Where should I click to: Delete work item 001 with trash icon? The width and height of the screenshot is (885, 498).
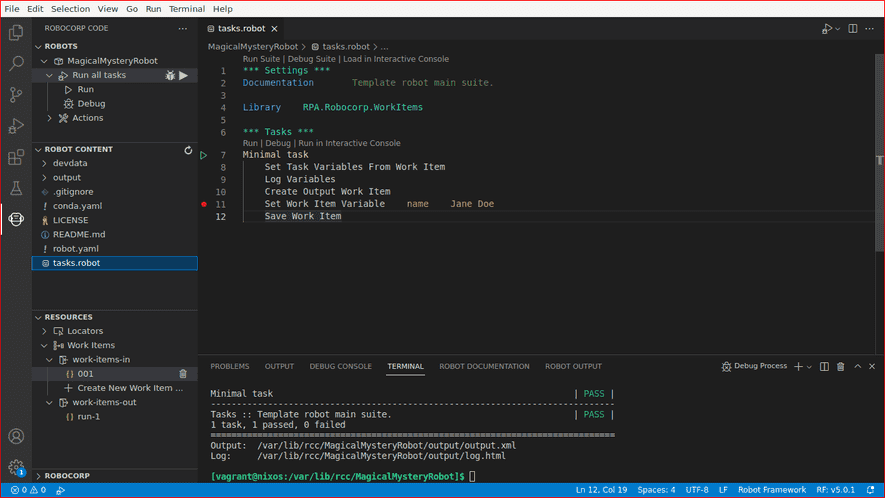point(183,374)
